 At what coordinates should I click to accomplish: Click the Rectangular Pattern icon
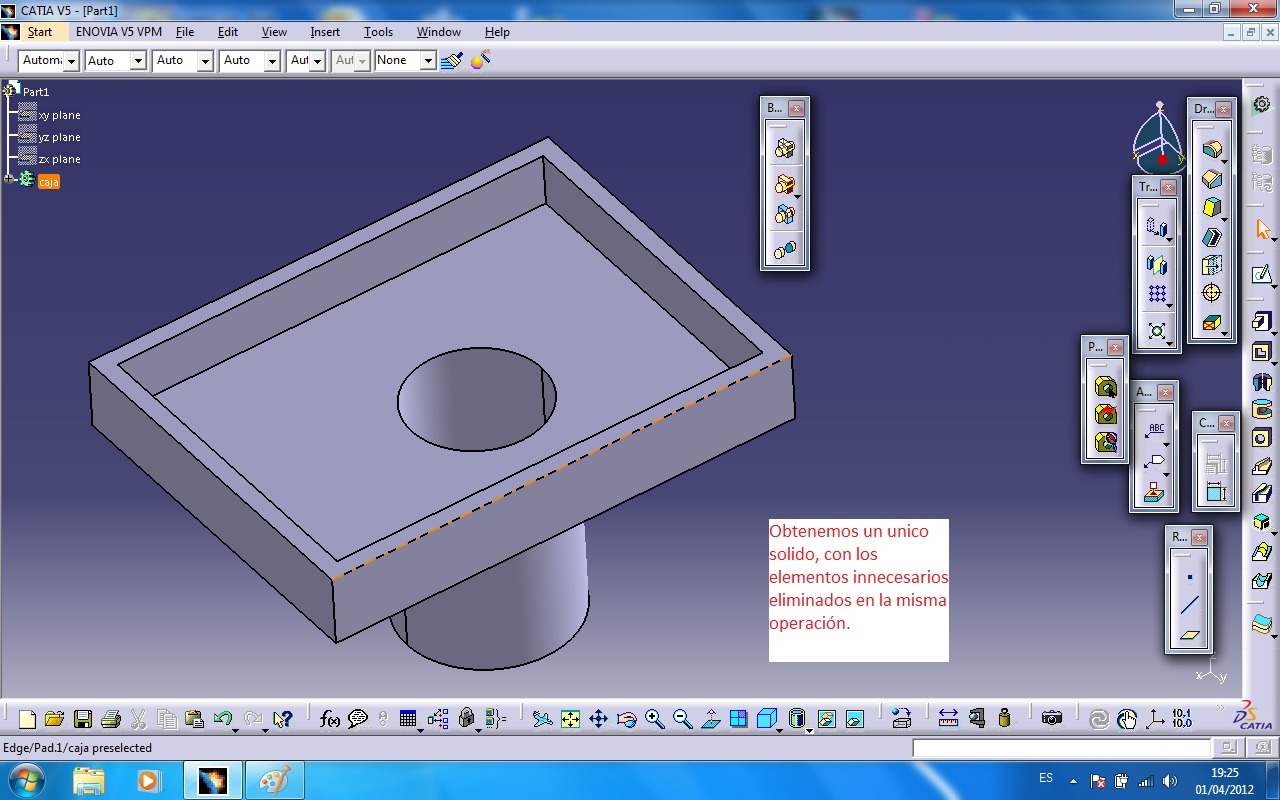pos(1157,295)
